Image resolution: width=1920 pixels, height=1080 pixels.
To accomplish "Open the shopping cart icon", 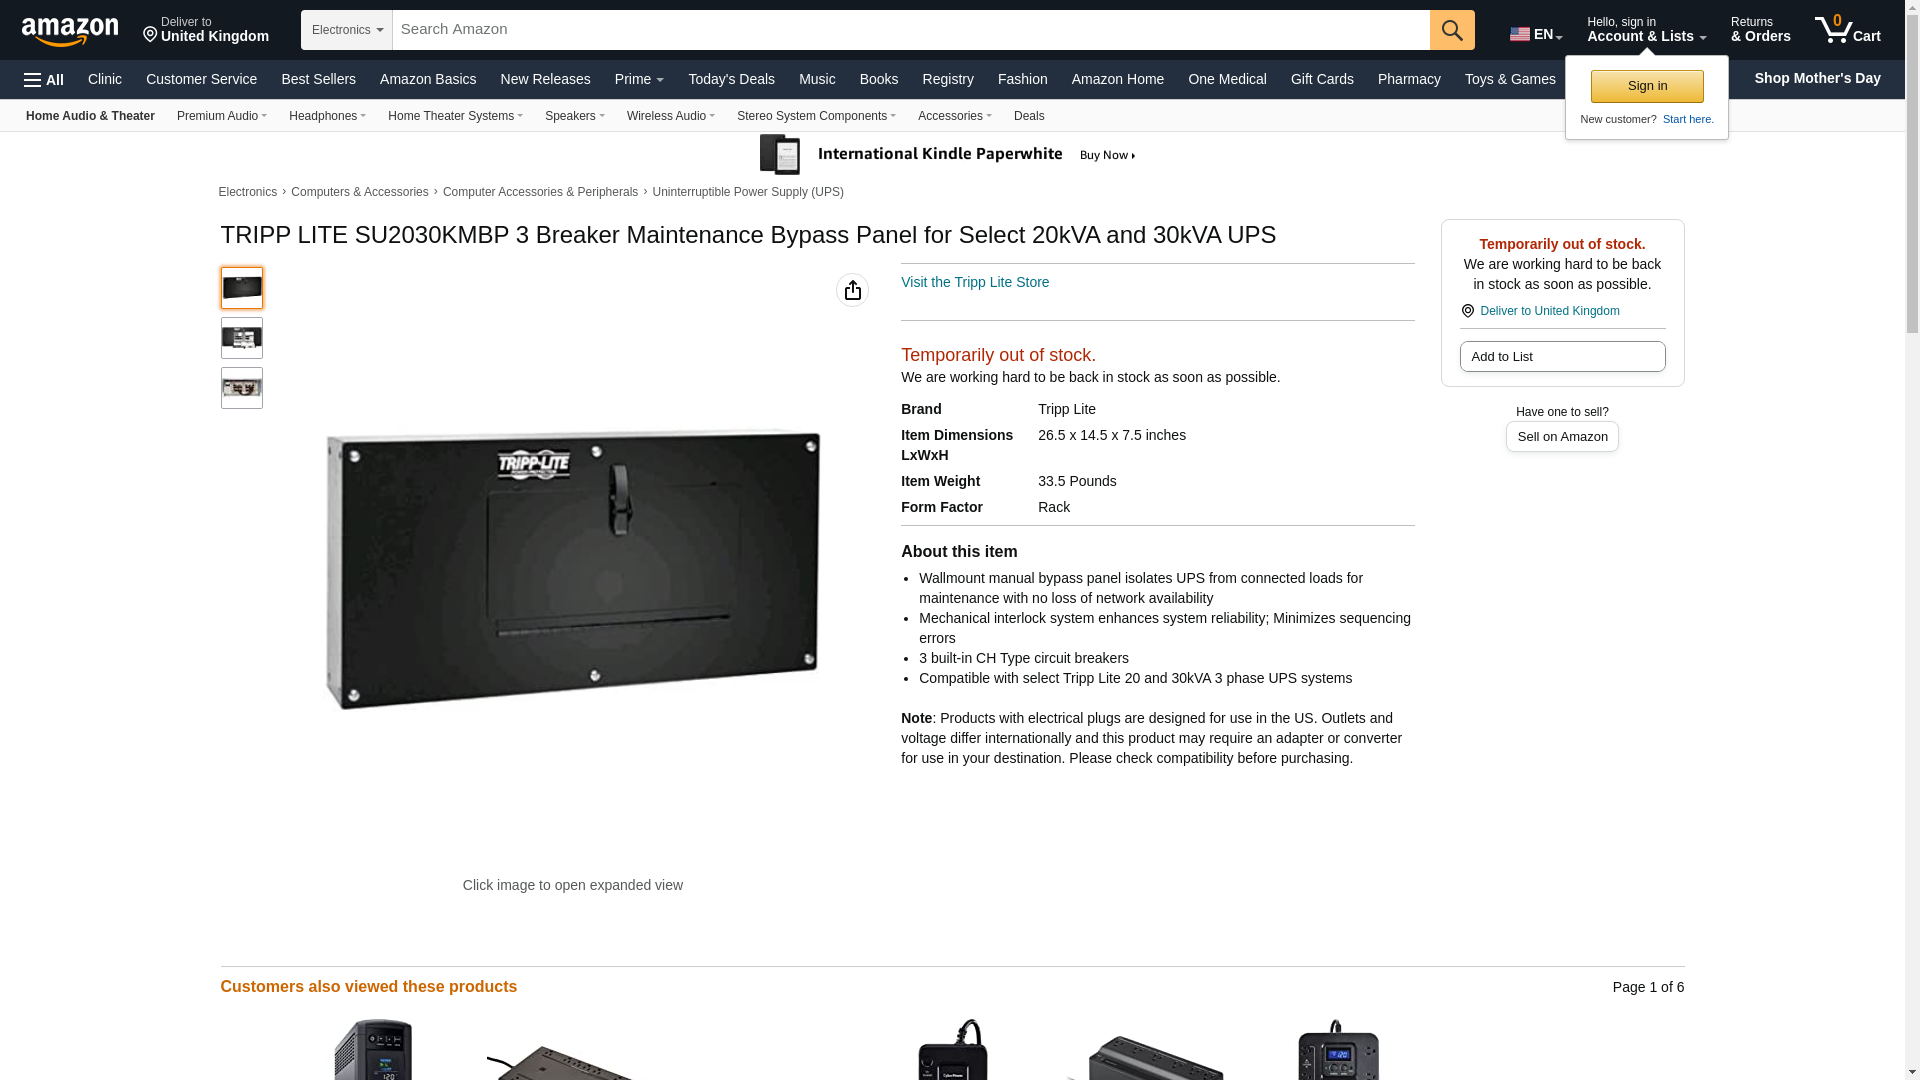I will 1848,29.
